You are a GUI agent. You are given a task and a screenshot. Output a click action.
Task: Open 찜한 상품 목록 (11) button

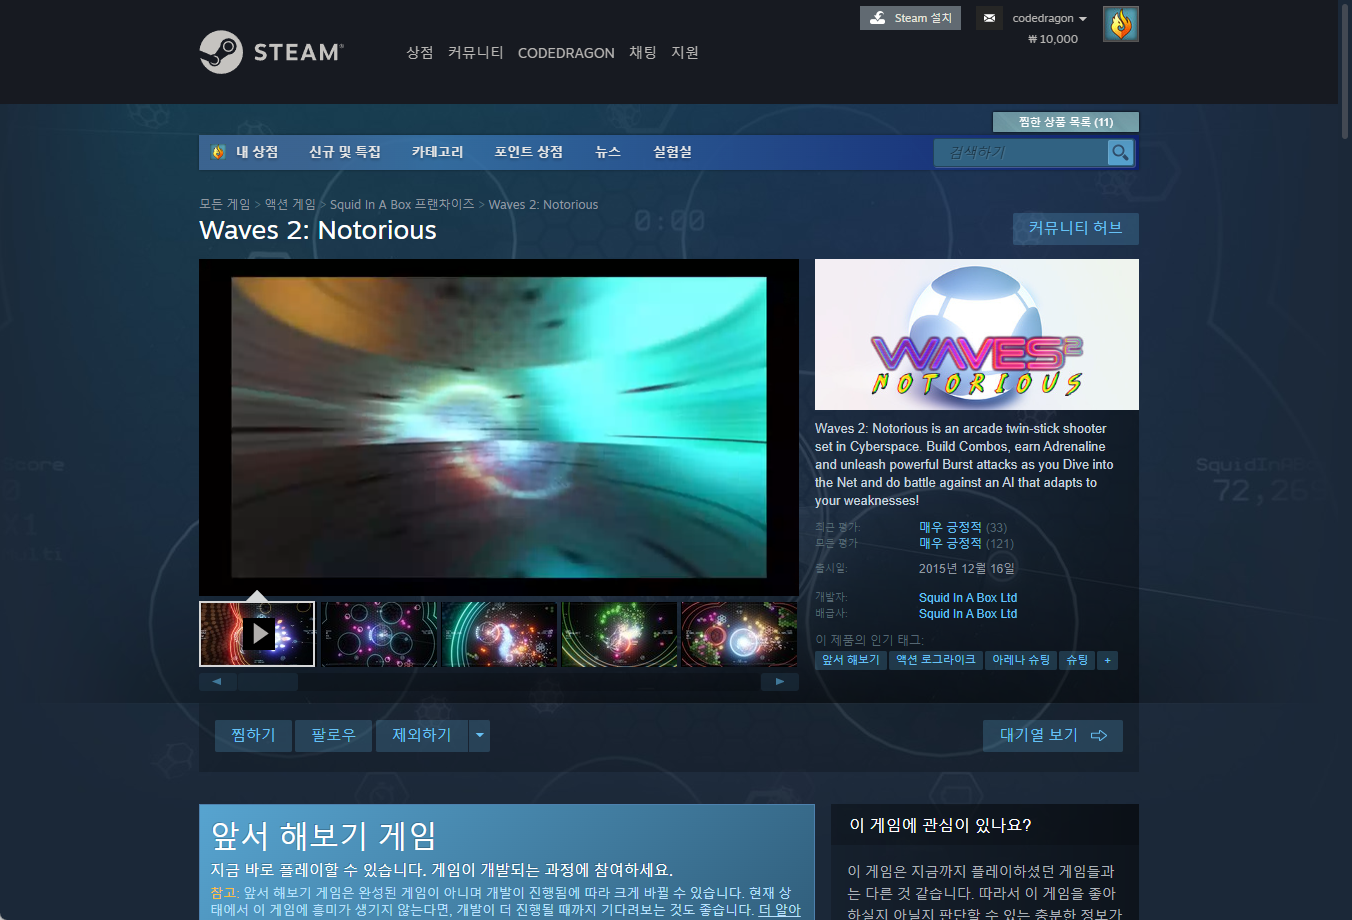click(1066, 122)
